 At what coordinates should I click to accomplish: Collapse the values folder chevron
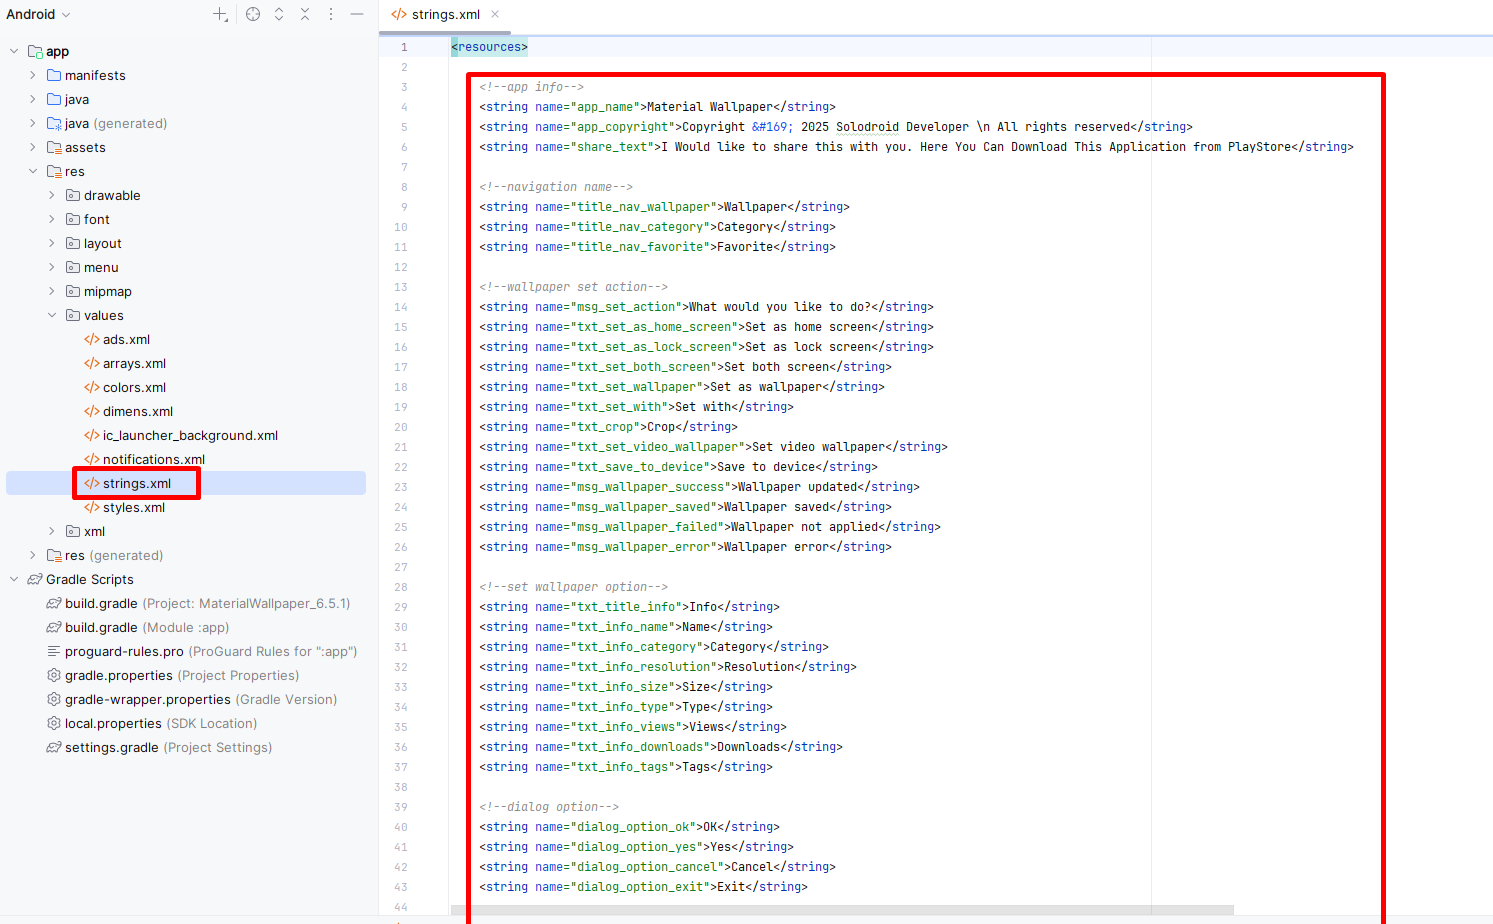coord(52,315)
